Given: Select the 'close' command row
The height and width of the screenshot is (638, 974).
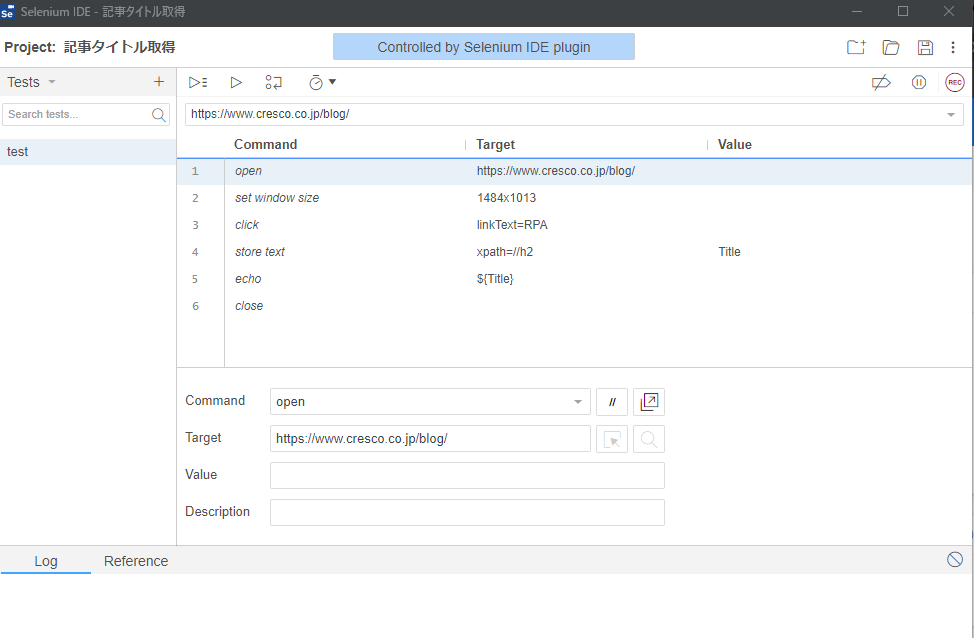Looking at the screenshot, I should [x=574, y=306].
